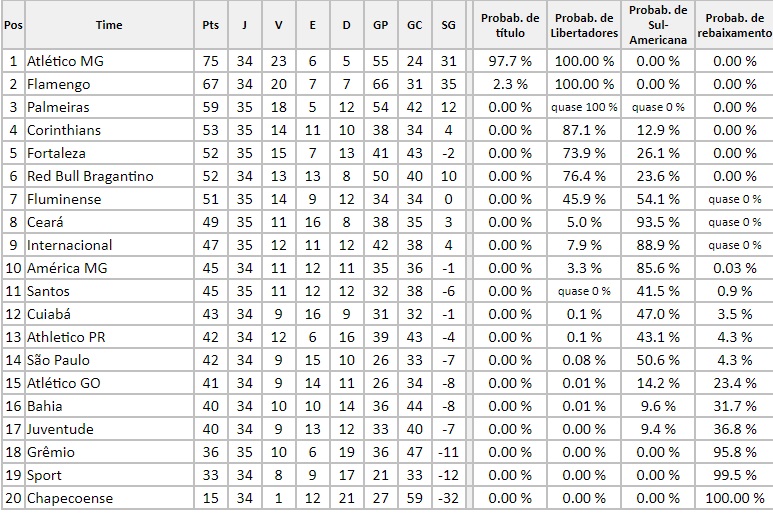Click on Red Bull Bragantino

[x=90, y=176]
